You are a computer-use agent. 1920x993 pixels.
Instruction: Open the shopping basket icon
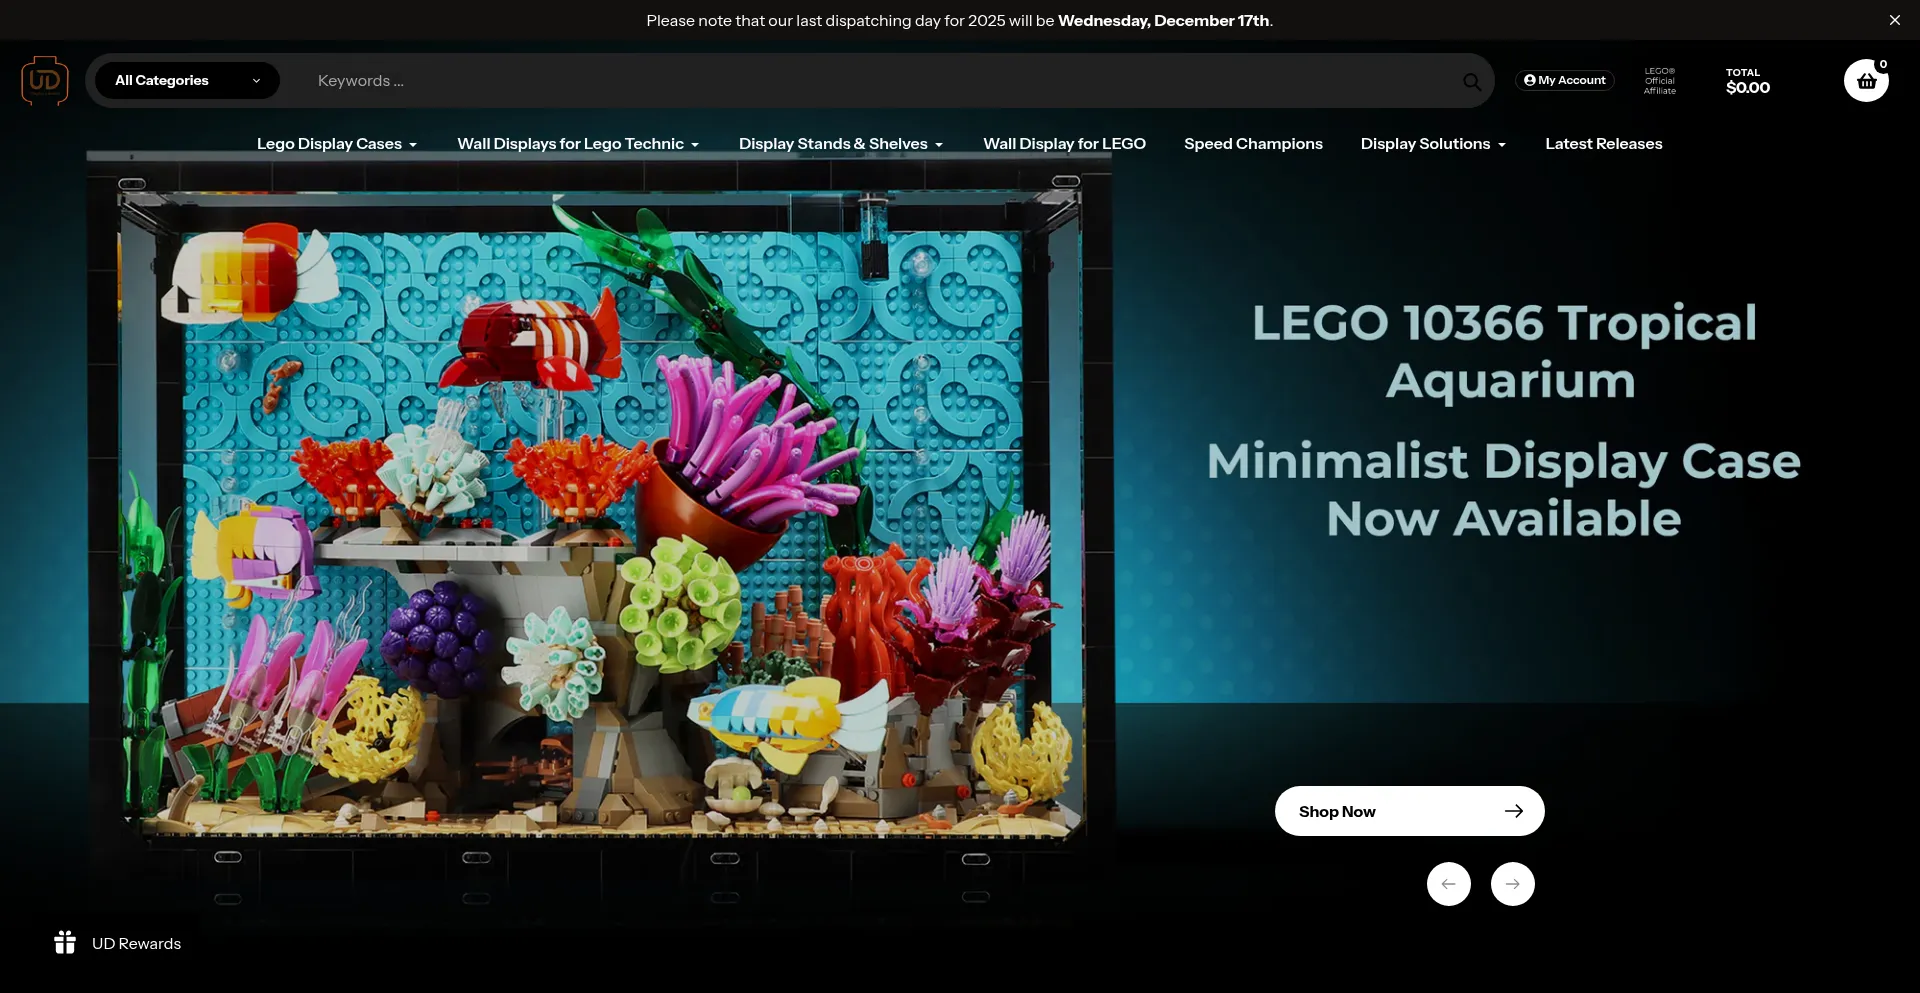(x=1865, y=81)
